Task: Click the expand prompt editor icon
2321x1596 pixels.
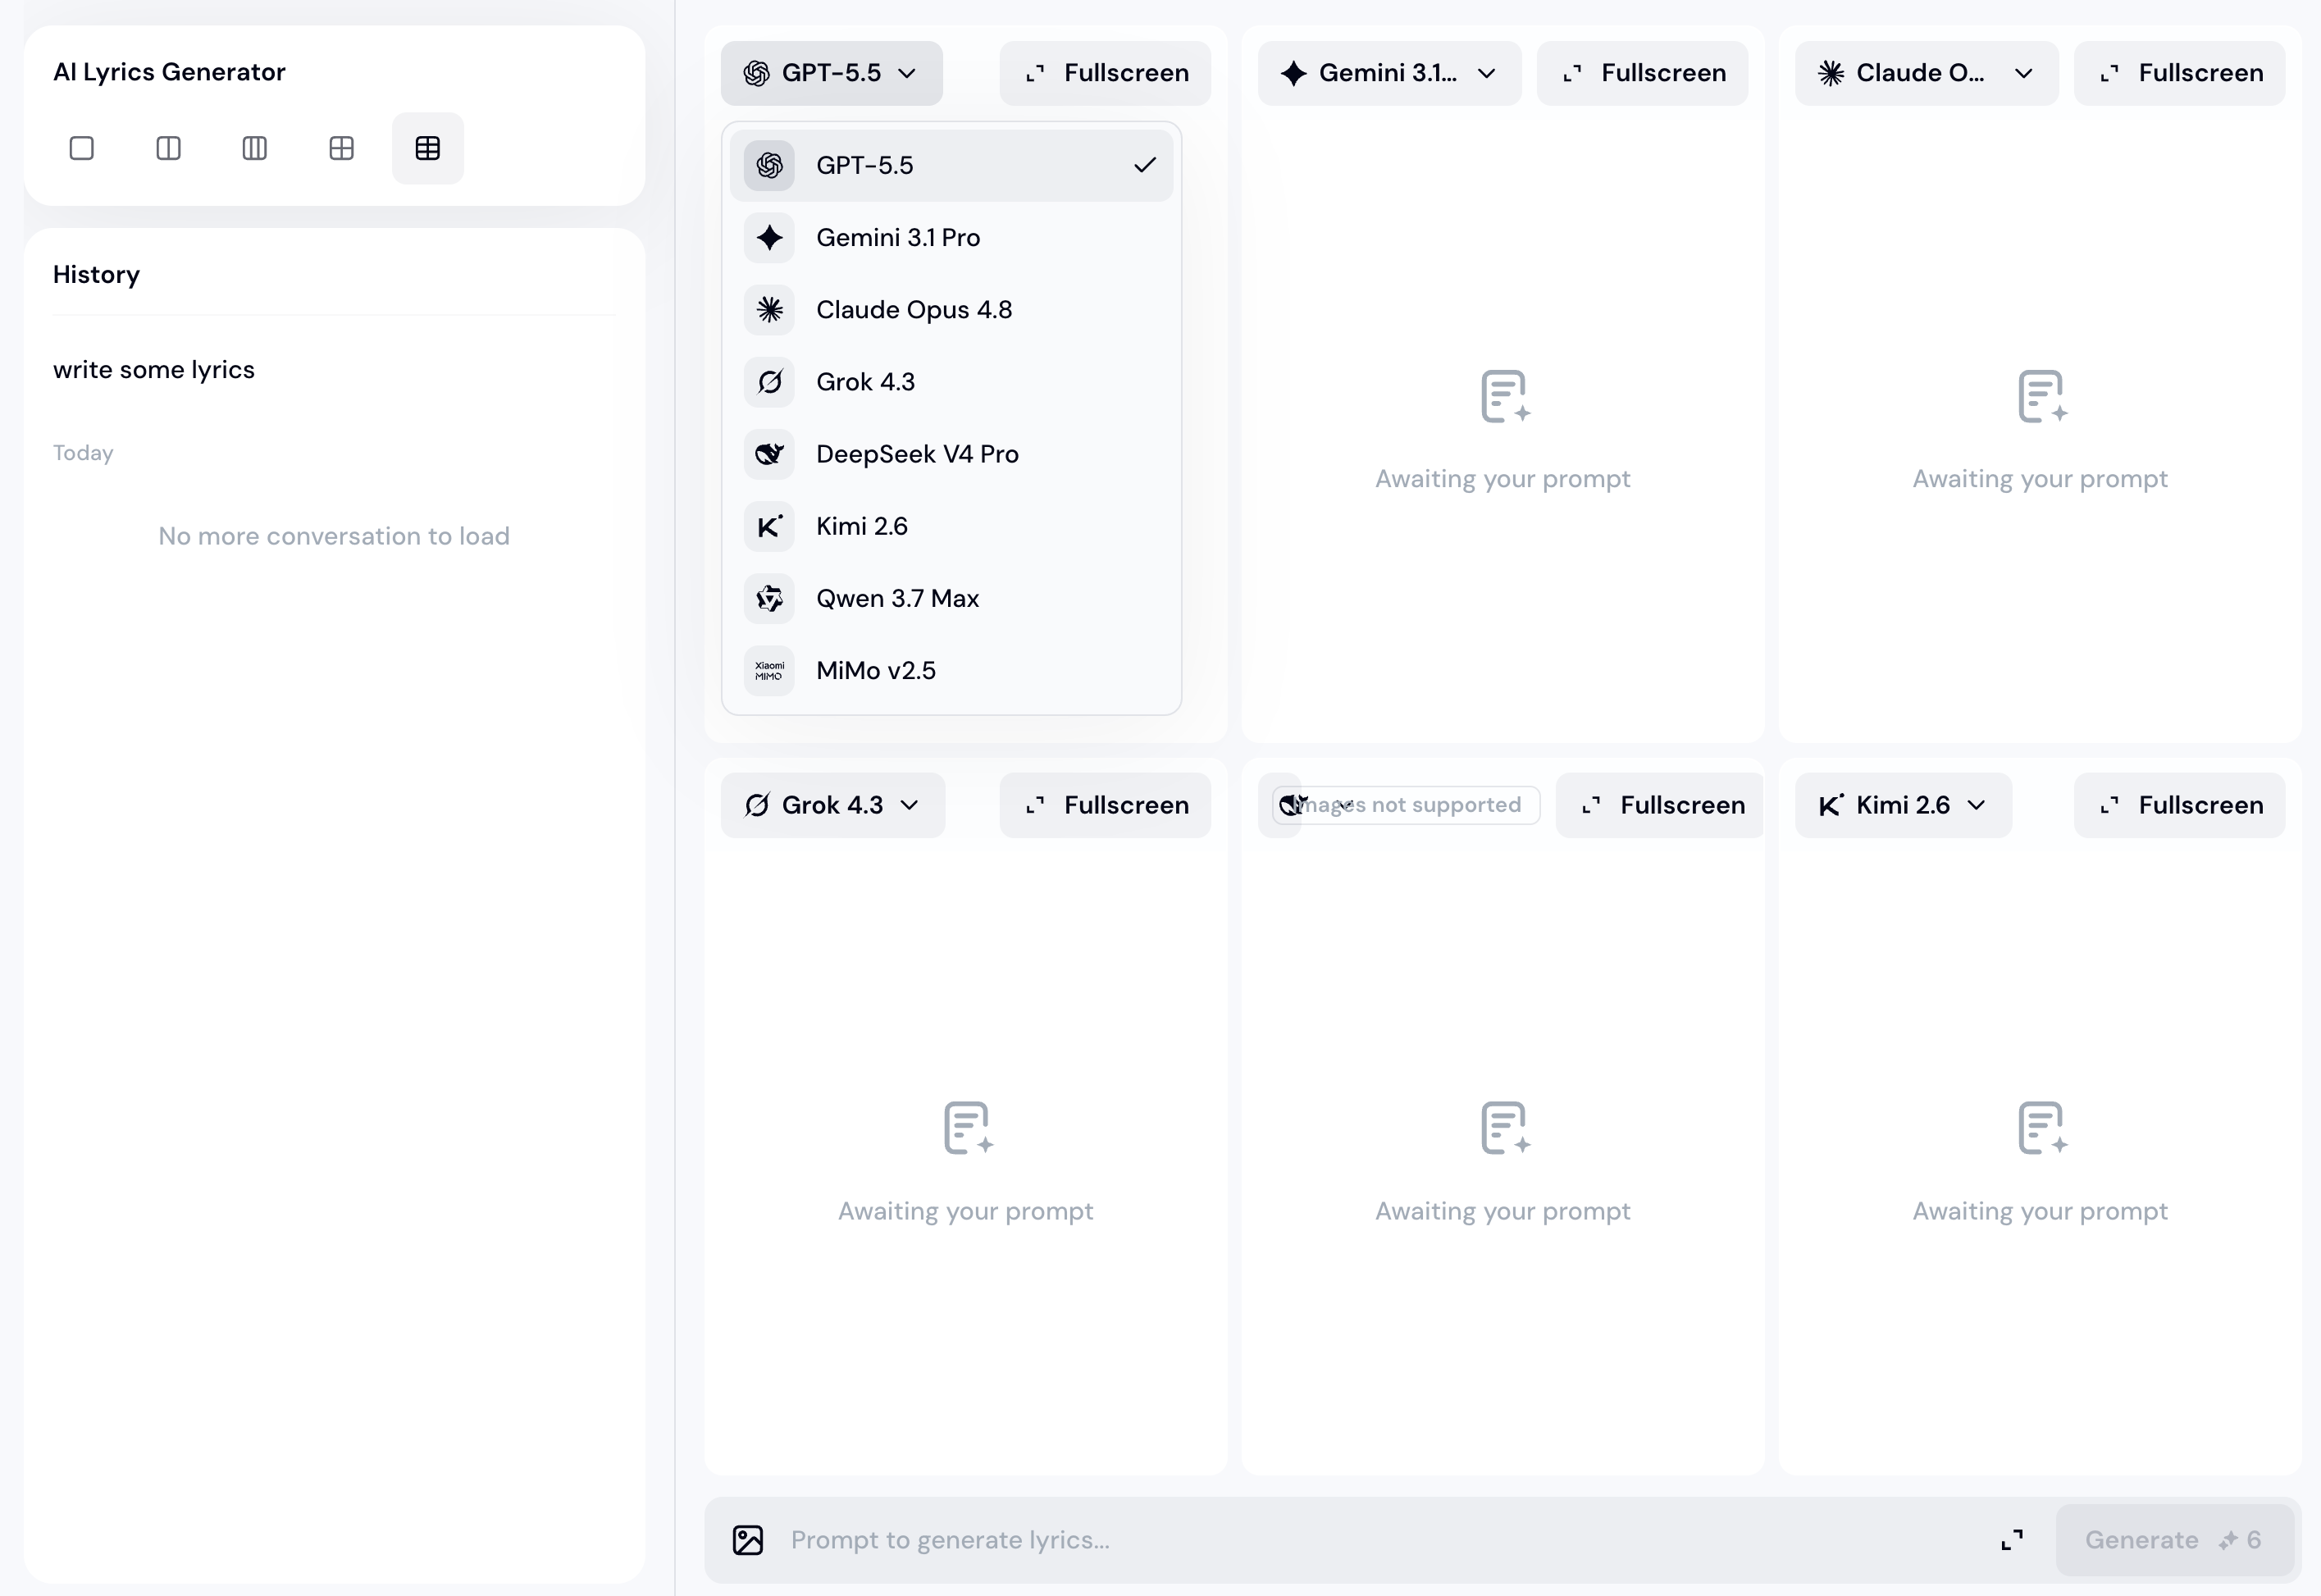Action: pos(2012,1540)
